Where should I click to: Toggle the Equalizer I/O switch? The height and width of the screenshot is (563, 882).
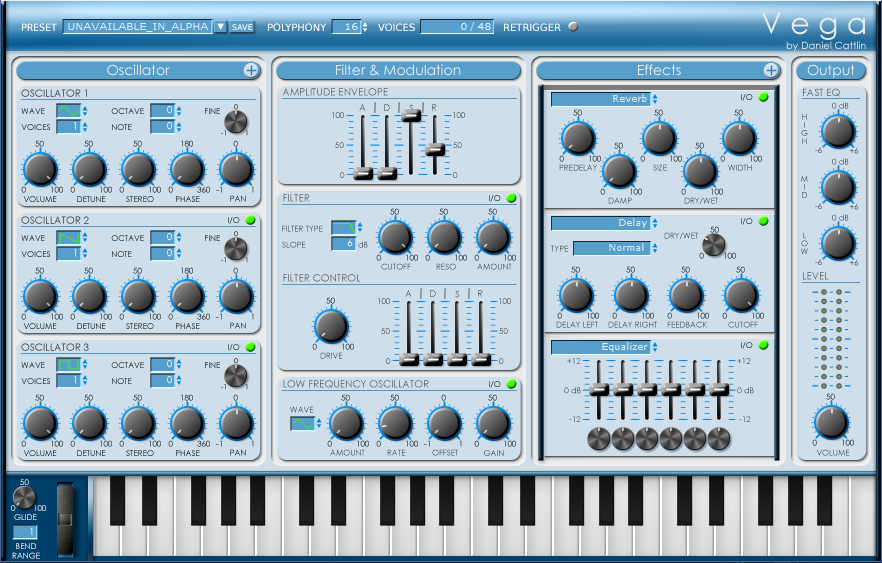point(763,345)
